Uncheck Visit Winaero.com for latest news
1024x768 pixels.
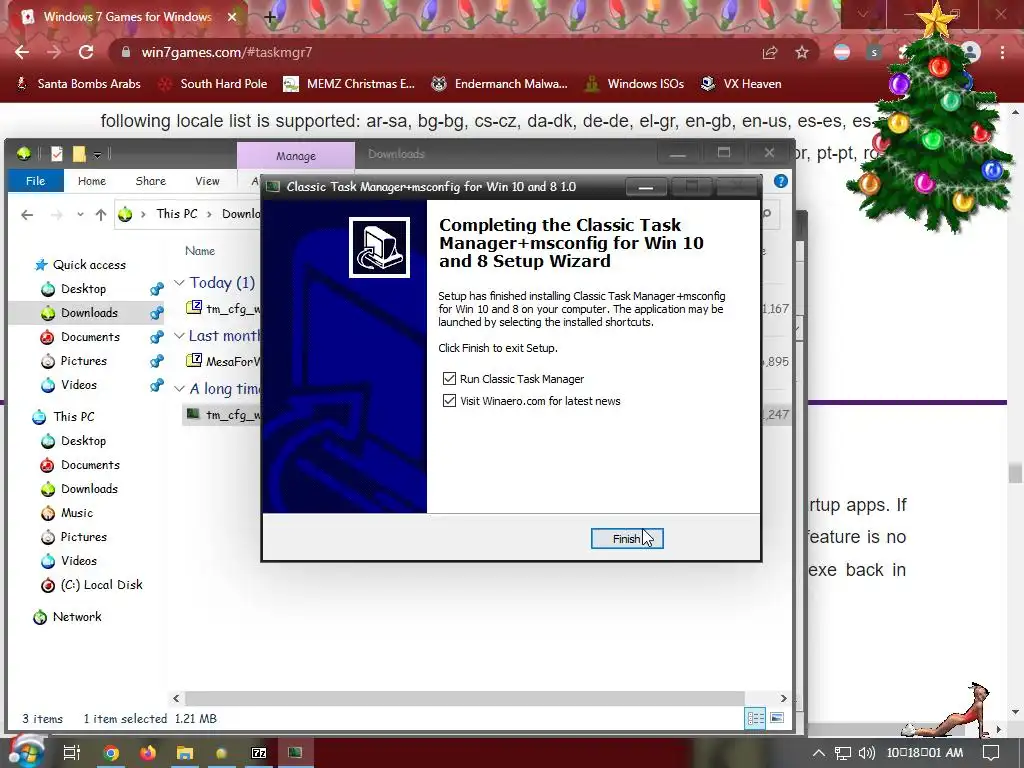[449, 400]
